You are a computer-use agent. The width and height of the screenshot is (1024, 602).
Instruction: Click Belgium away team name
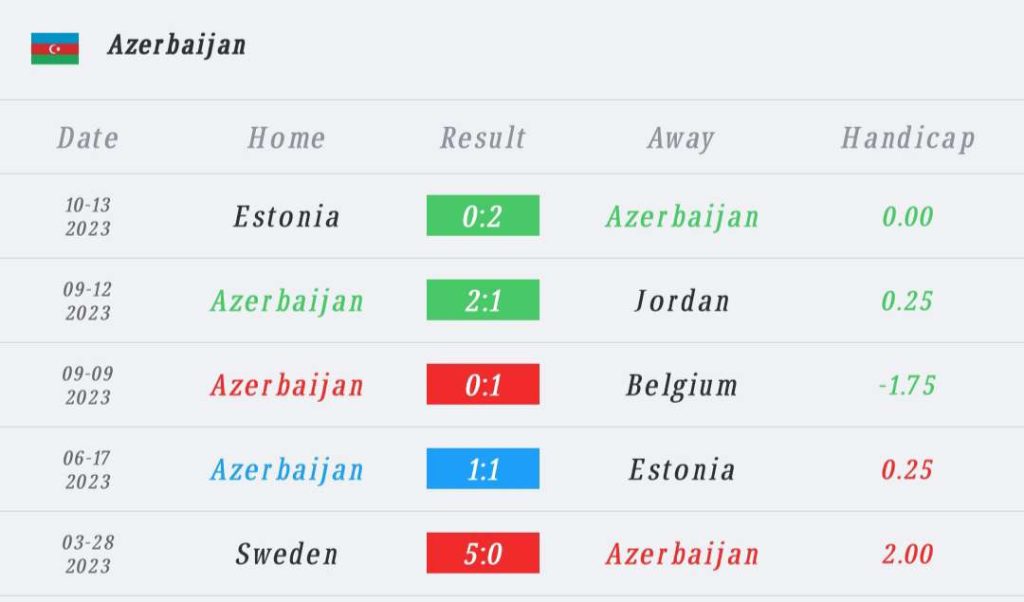[x=682, y=386]
